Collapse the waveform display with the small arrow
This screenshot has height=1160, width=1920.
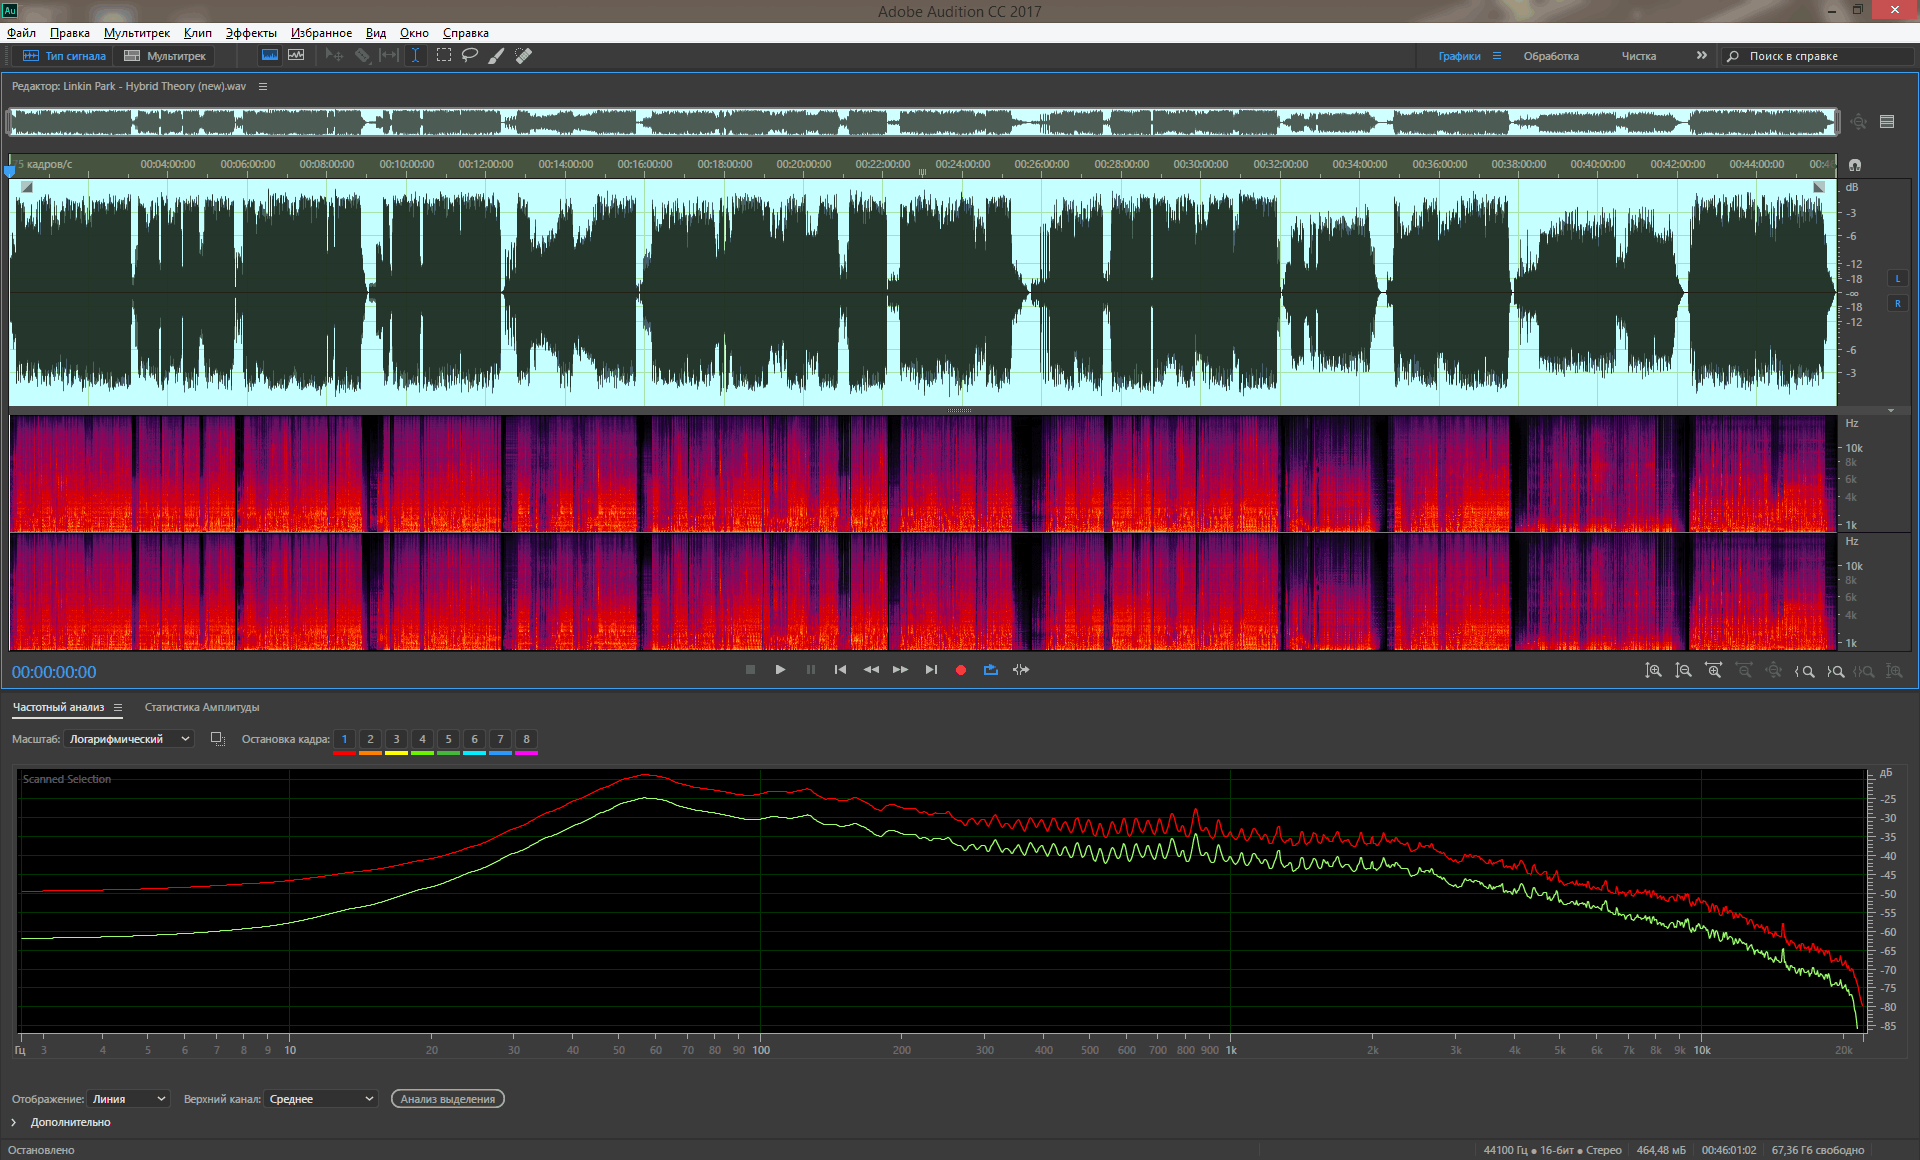point(1891,411)
